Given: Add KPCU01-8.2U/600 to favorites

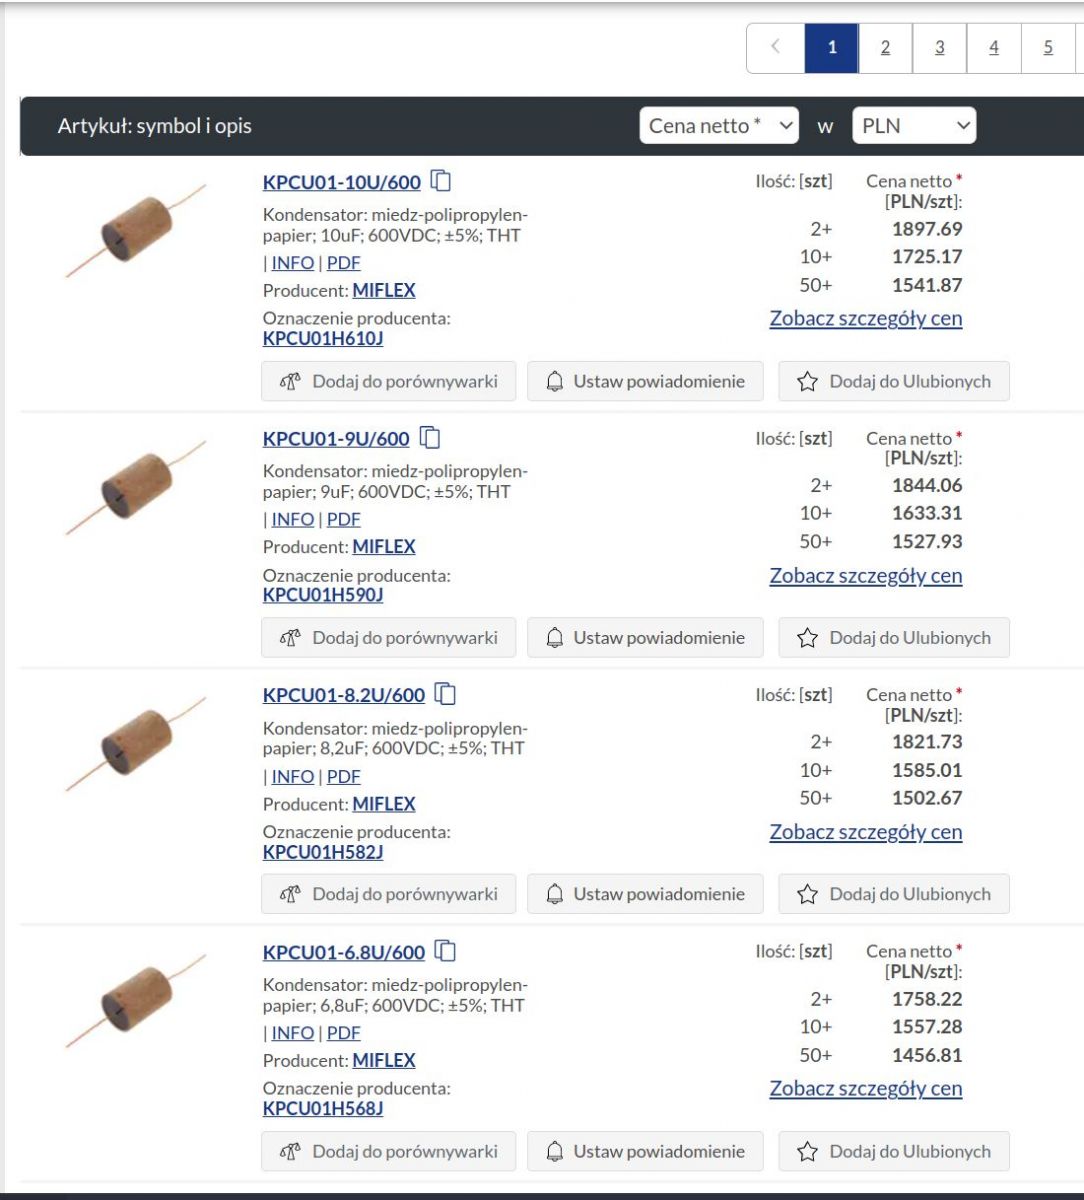Looking at the screenshot, I should (x=894, y=894).
